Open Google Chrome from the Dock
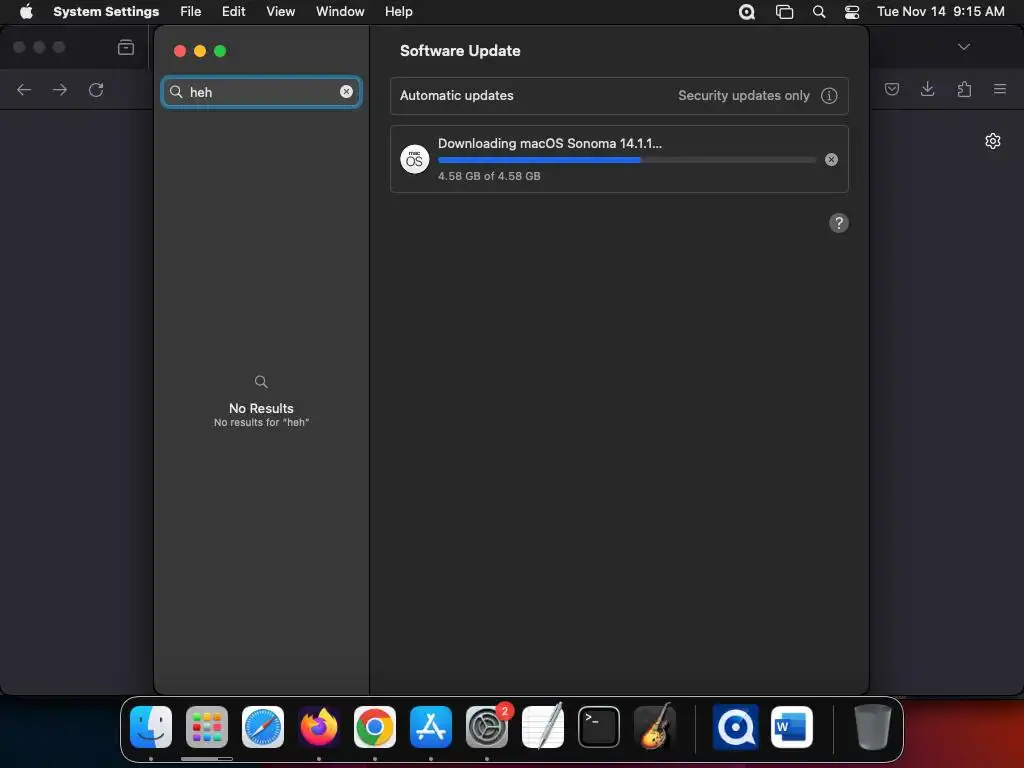 (375, 726)
